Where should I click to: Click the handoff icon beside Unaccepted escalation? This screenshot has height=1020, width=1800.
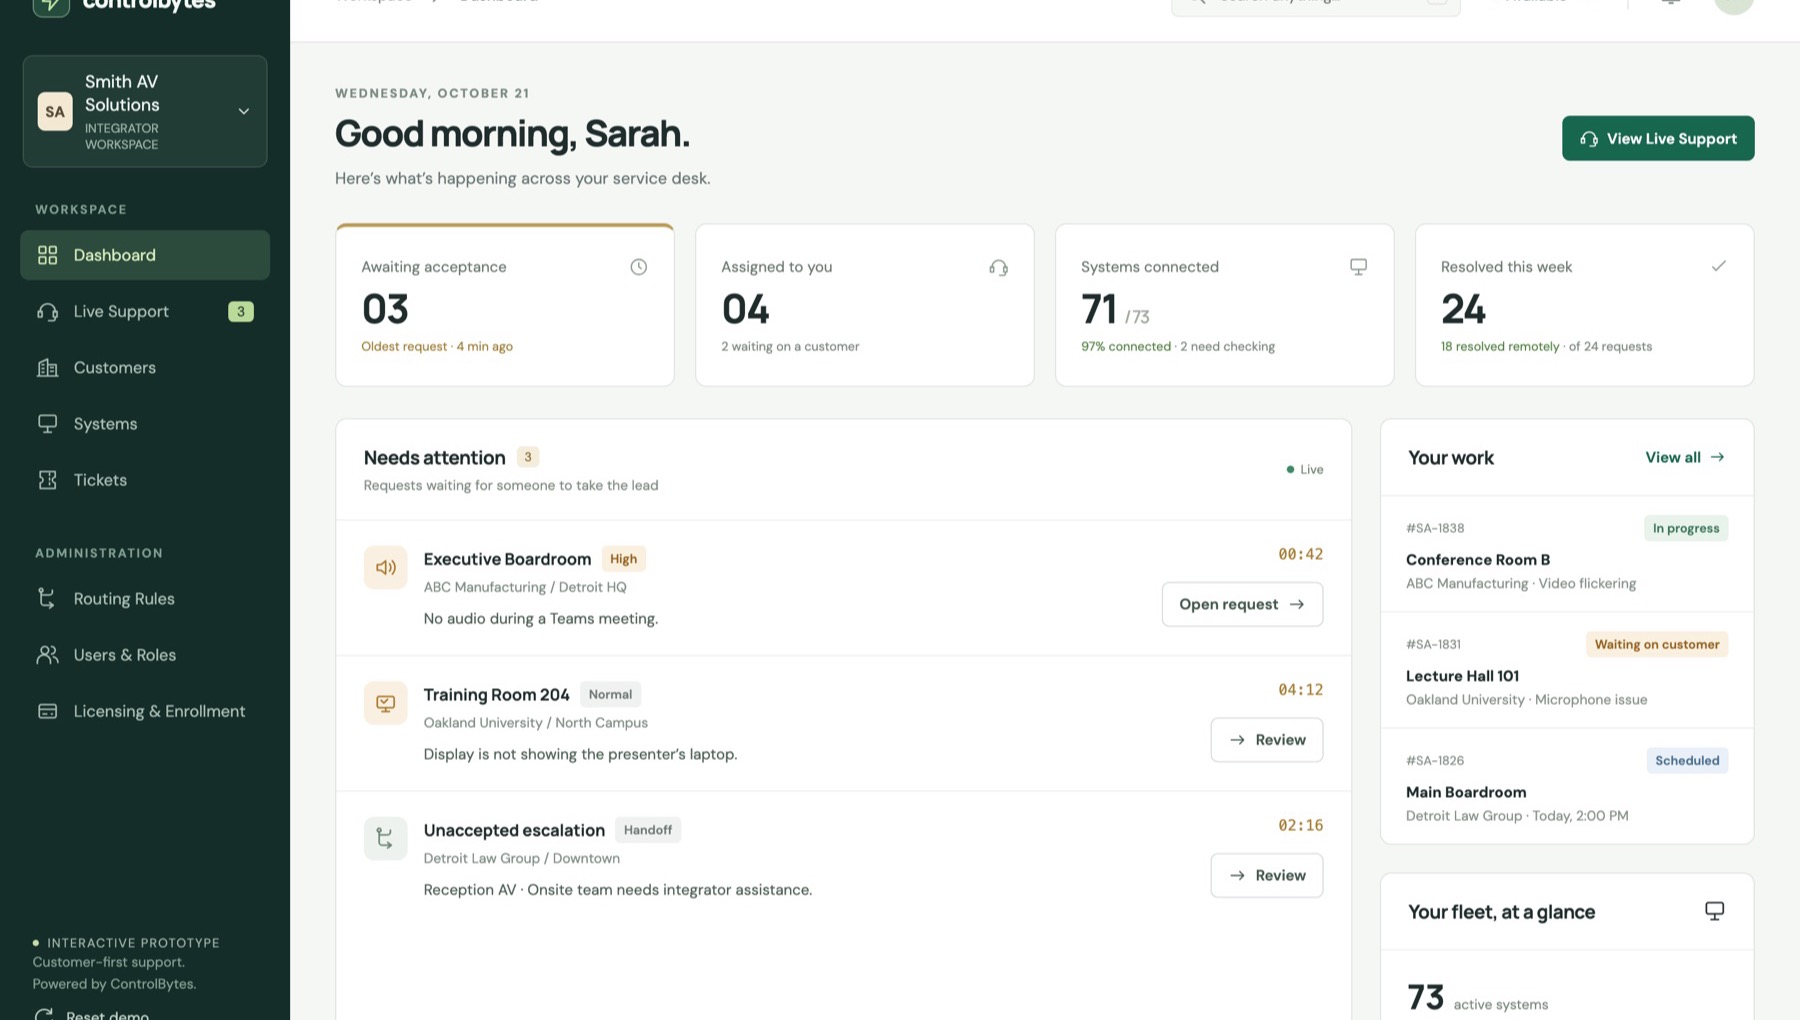tap(385, 838)
